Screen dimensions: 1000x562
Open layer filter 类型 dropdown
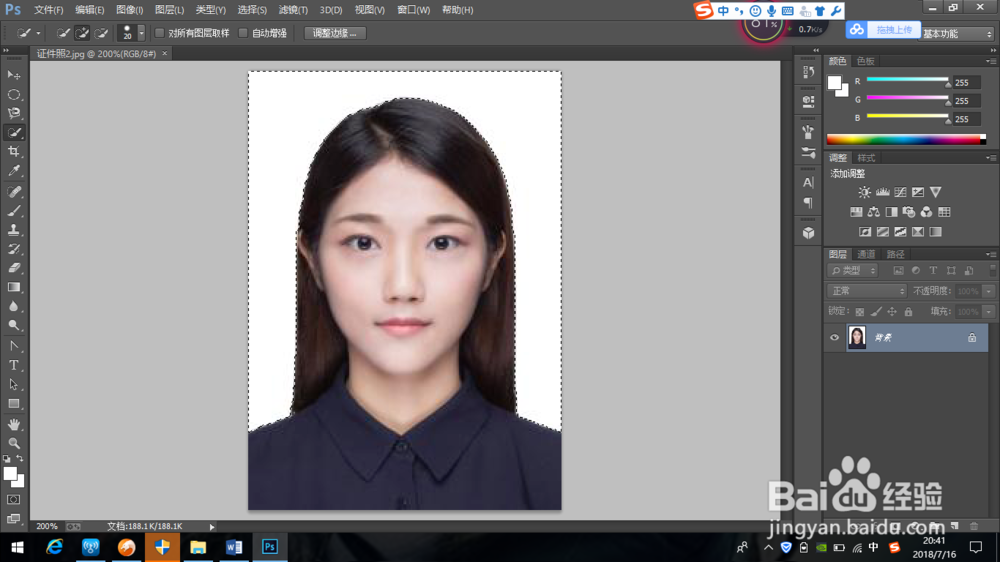[x=853, y=270]
